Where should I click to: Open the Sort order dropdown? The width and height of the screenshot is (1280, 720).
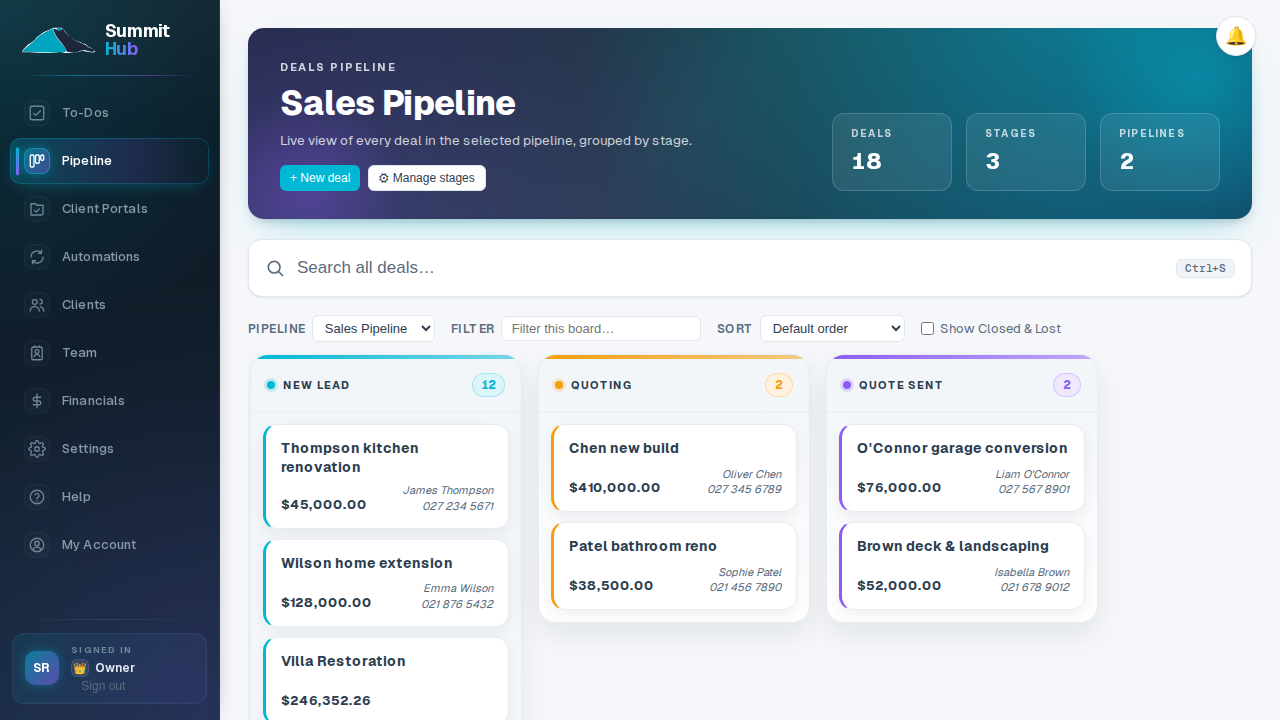point(832,328)
